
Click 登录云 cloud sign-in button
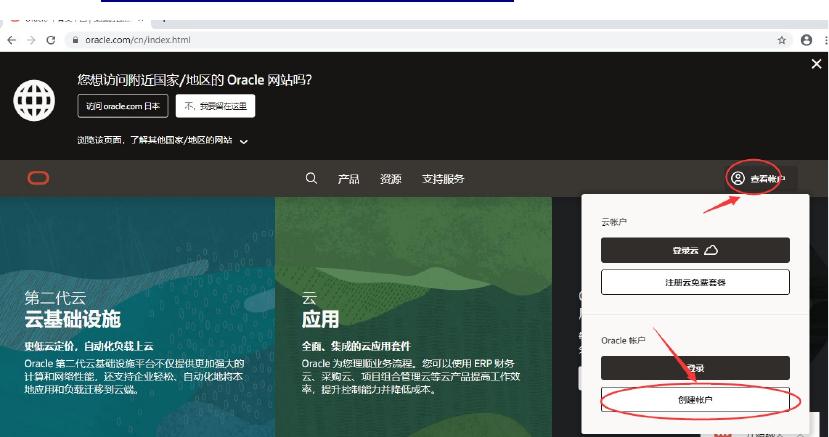695,250
